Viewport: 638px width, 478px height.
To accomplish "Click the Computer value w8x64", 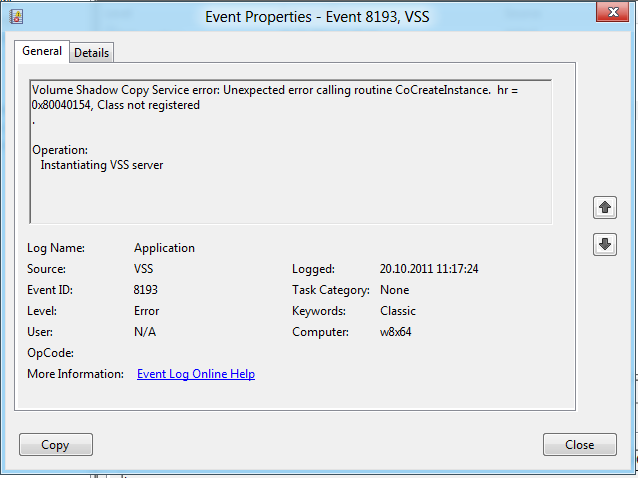I will coord(398,332).
